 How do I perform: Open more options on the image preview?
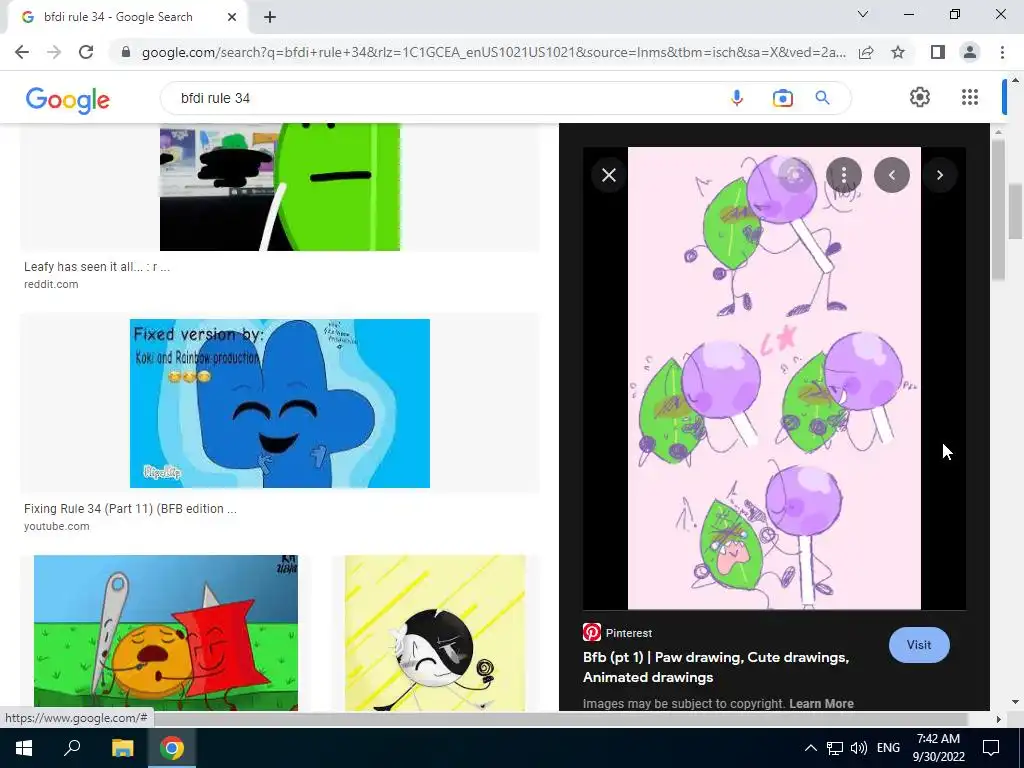tap(844, 174)
